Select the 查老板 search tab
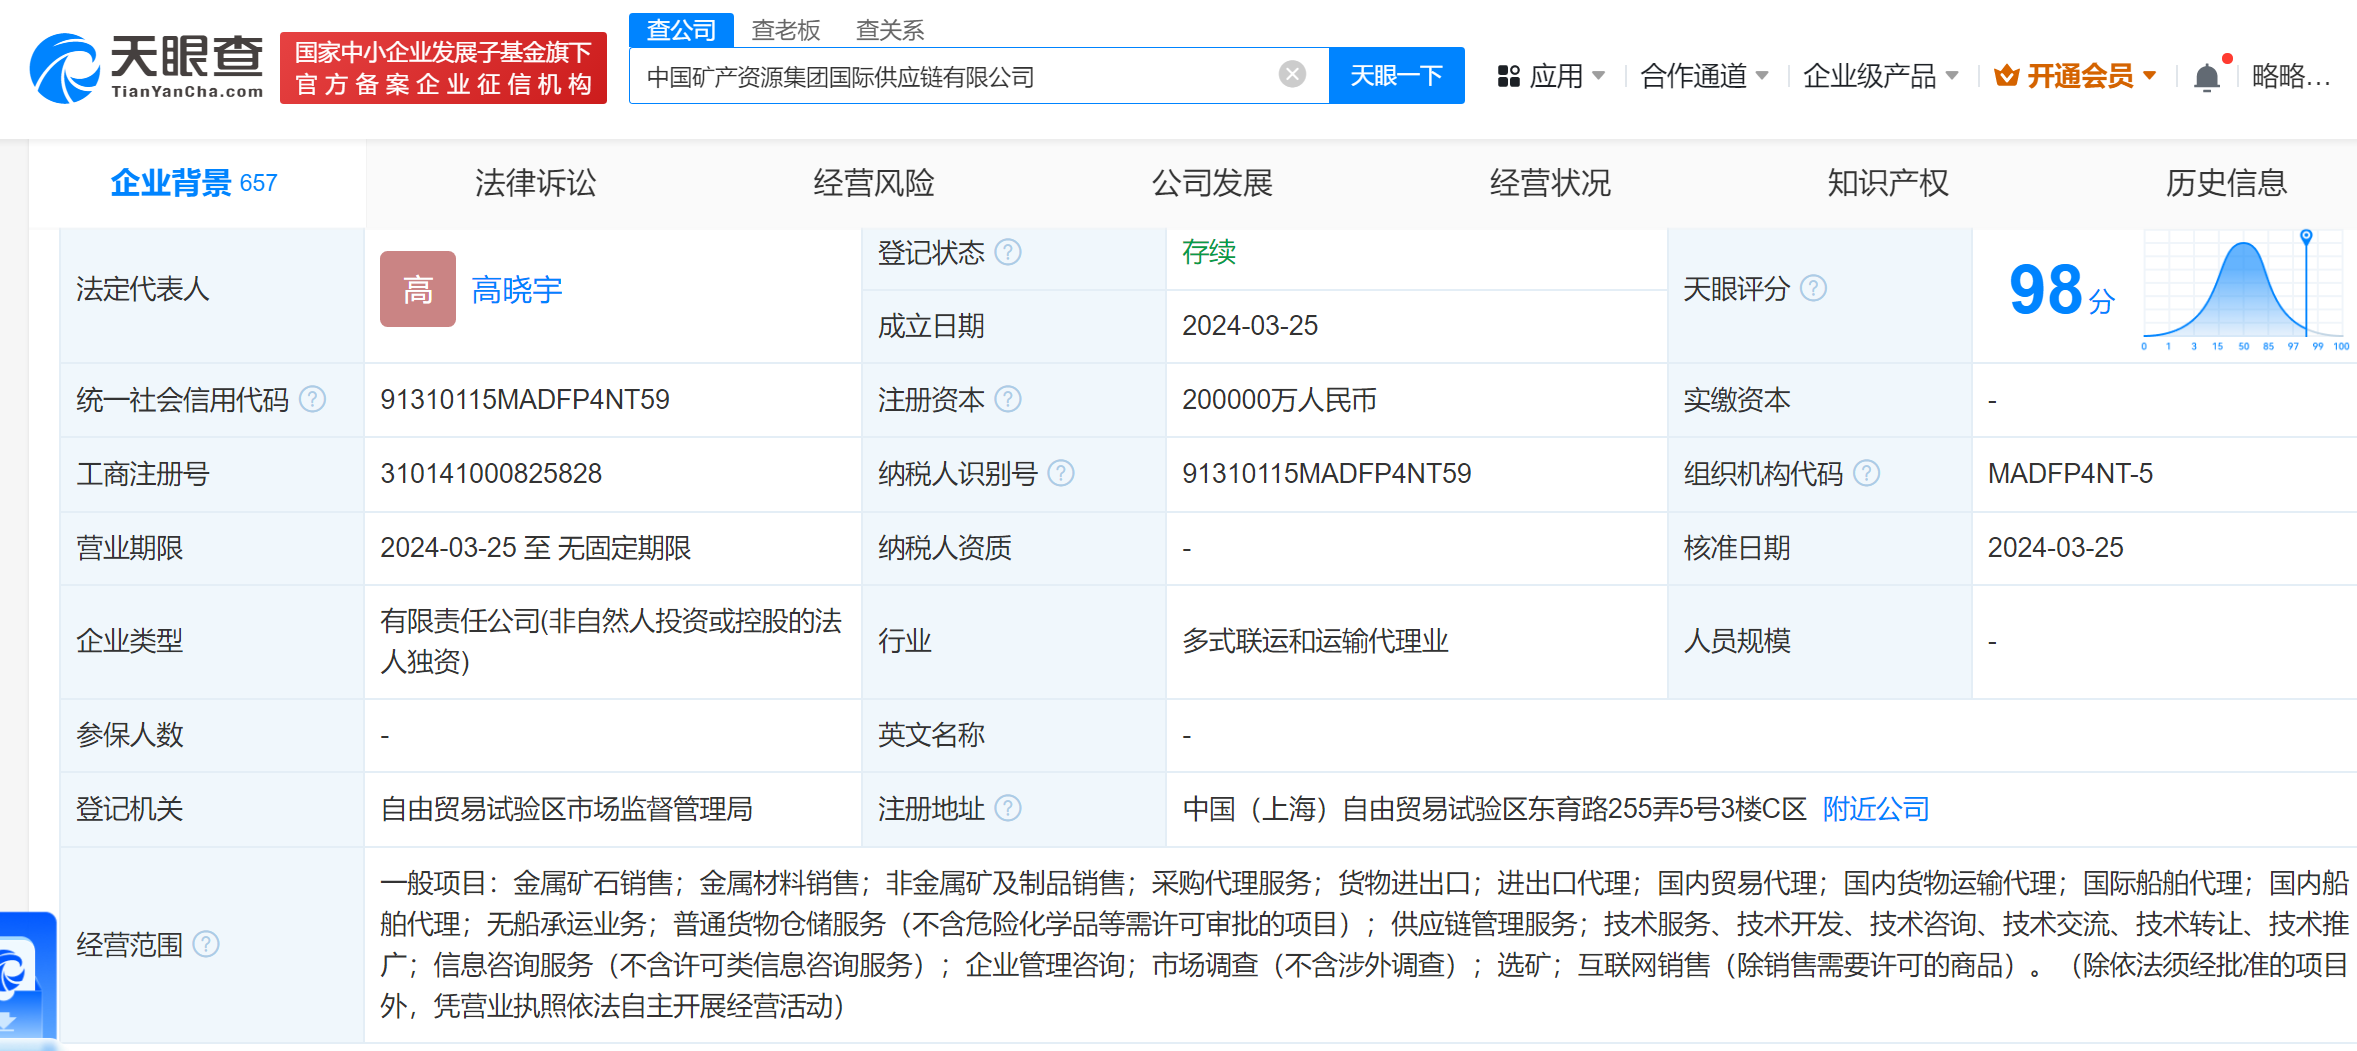The width and height of the screenshot is (2357, 1051). [785, 30]
